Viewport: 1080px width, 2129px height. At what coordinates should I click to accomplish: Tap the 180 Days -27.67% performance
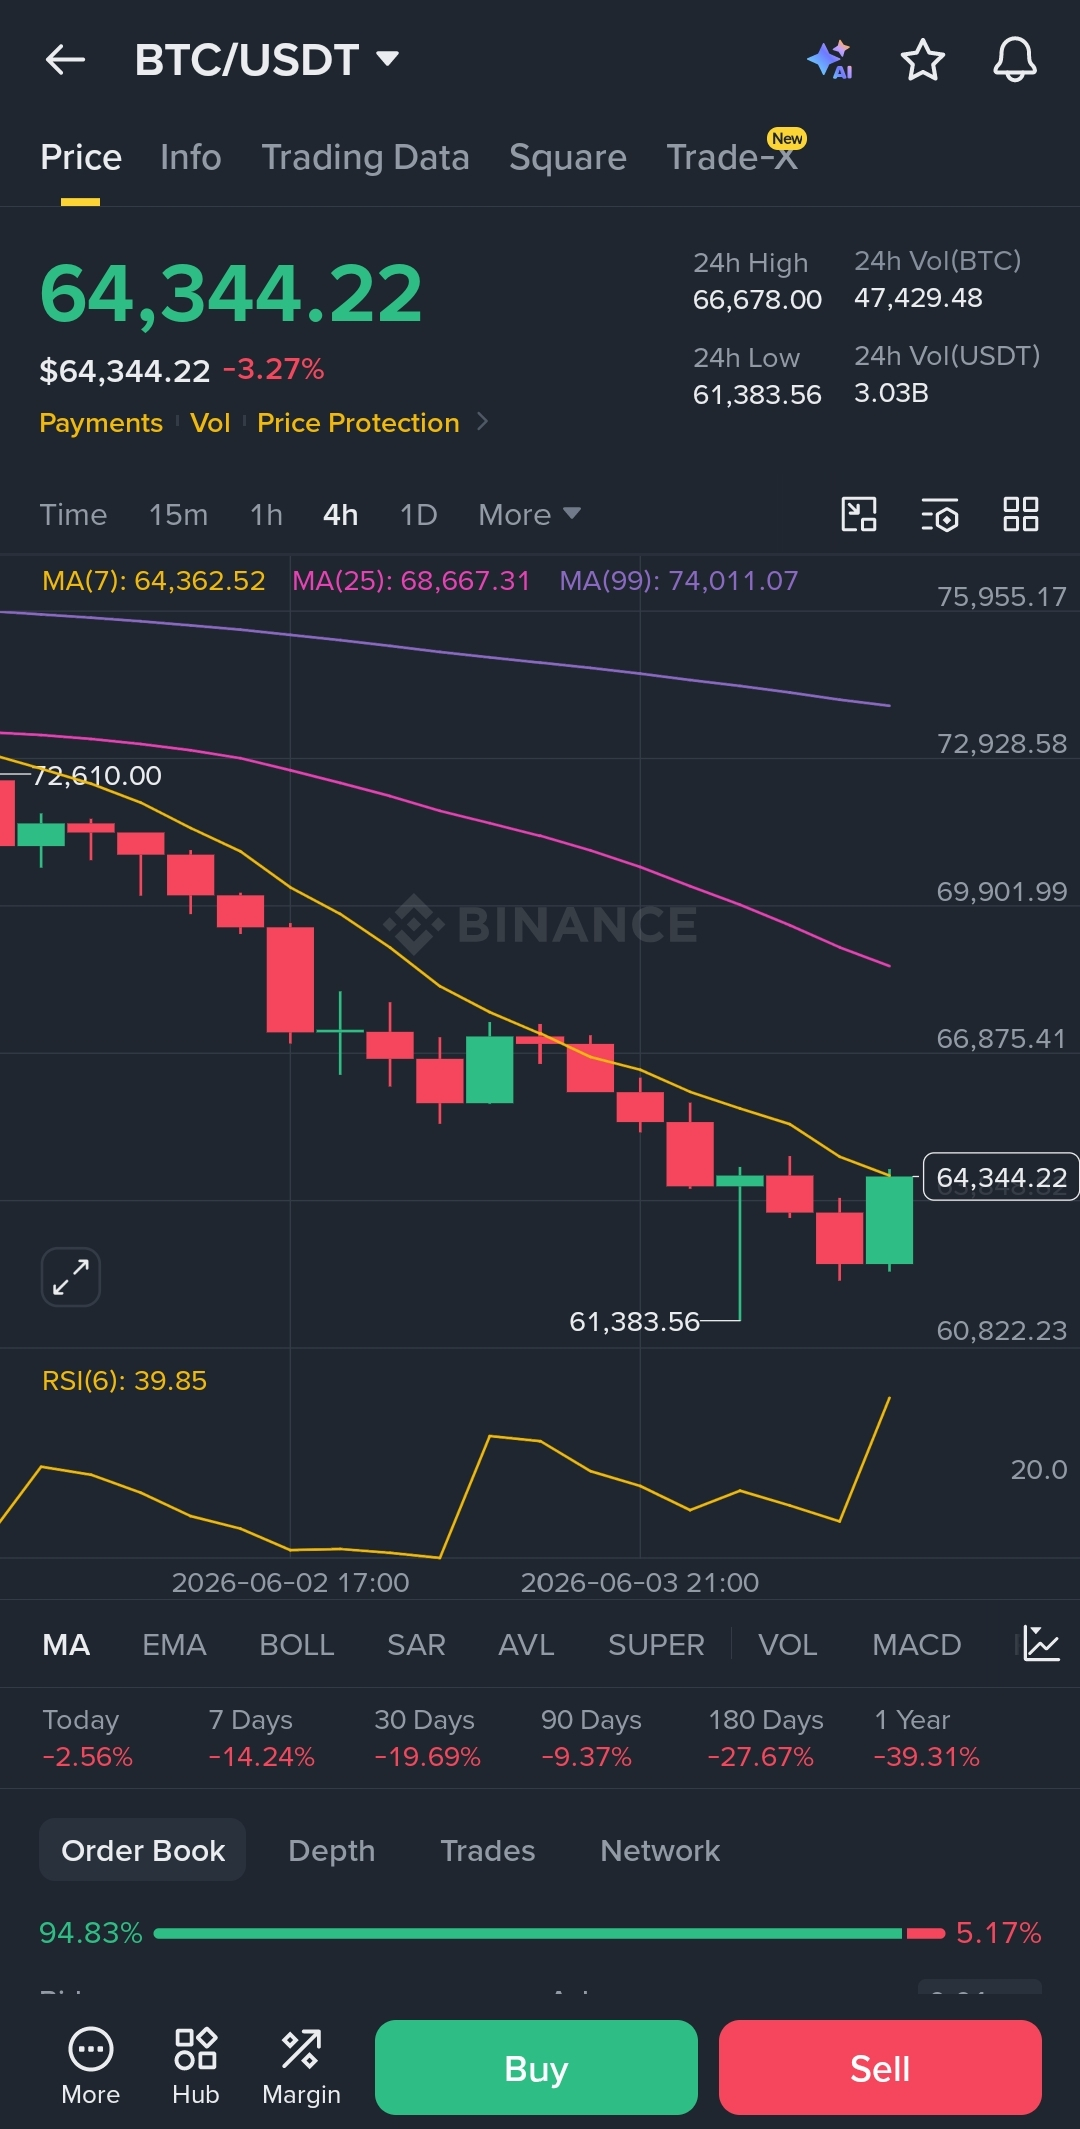tap(765, 1738)
